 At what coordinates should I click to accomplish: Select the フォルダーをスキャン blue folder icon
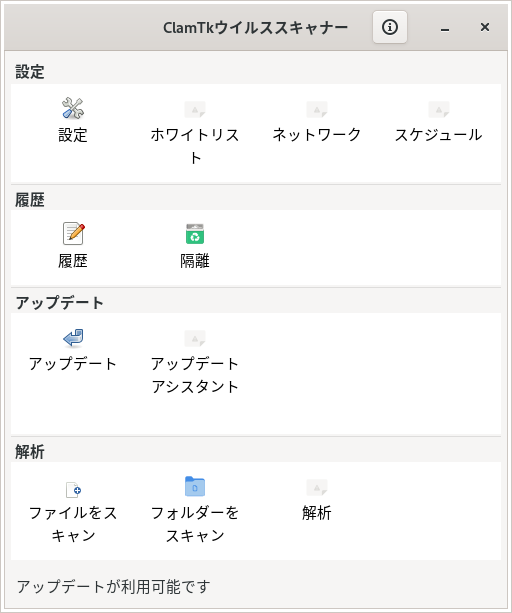click(x=195, y=486)
